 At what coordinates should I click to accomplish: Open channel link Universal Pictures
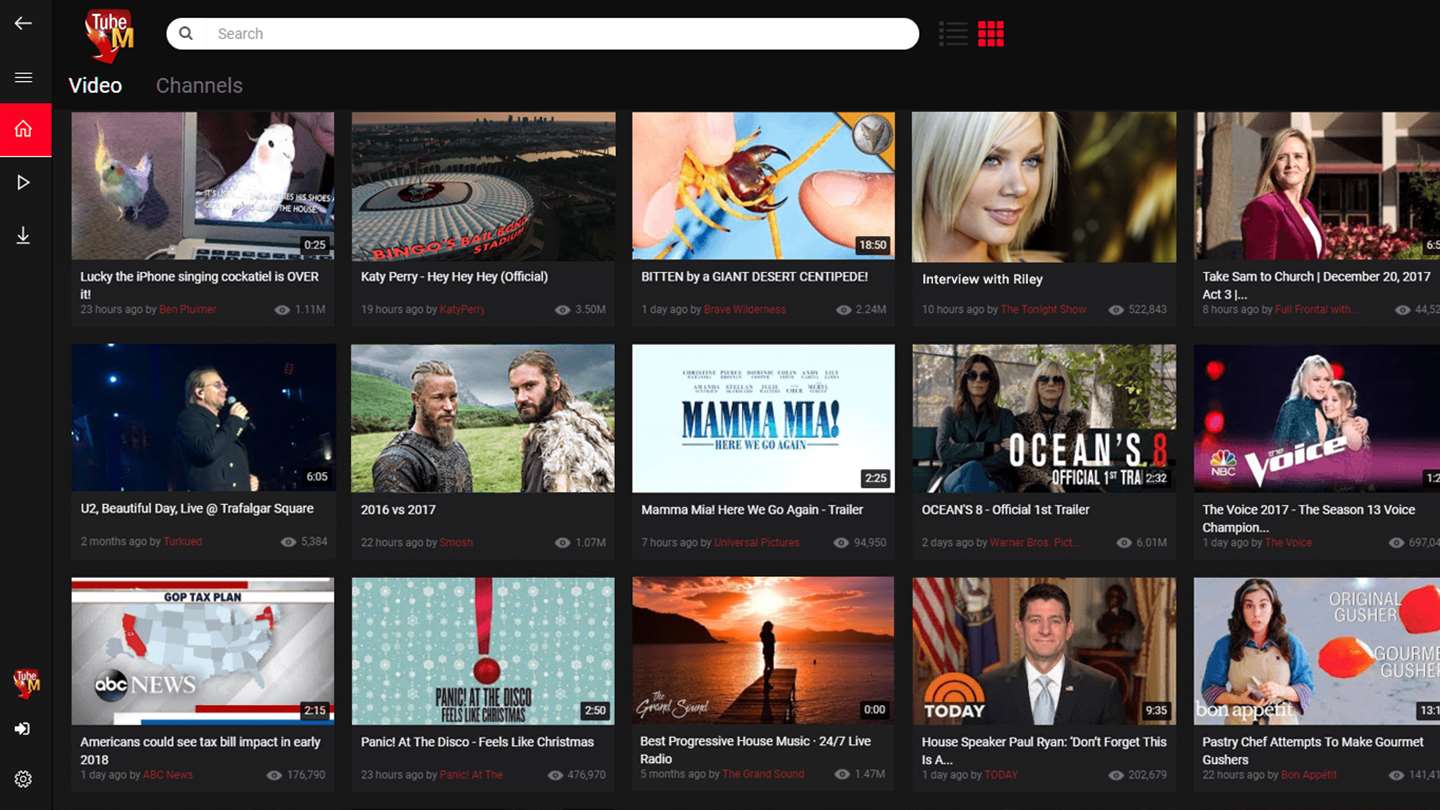point(757,542)
